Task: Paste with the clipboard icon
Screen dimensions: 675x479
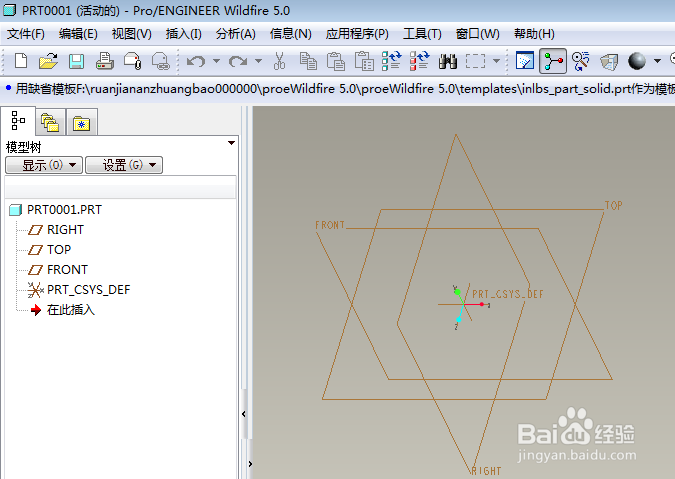Action: click(336, 61)
